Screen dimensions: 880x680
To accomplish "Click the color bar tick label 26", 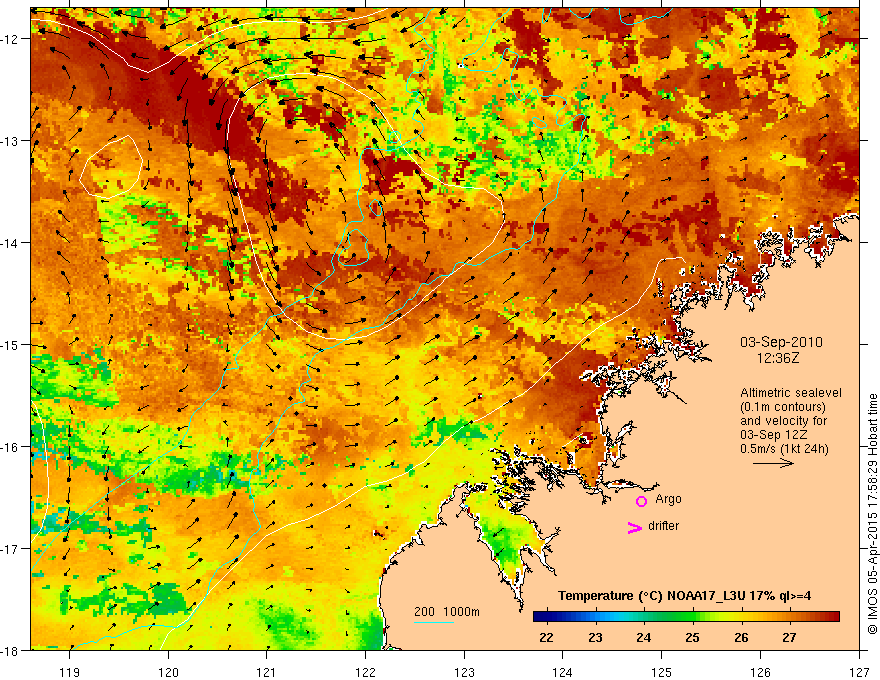I will [x=741, y=637].
